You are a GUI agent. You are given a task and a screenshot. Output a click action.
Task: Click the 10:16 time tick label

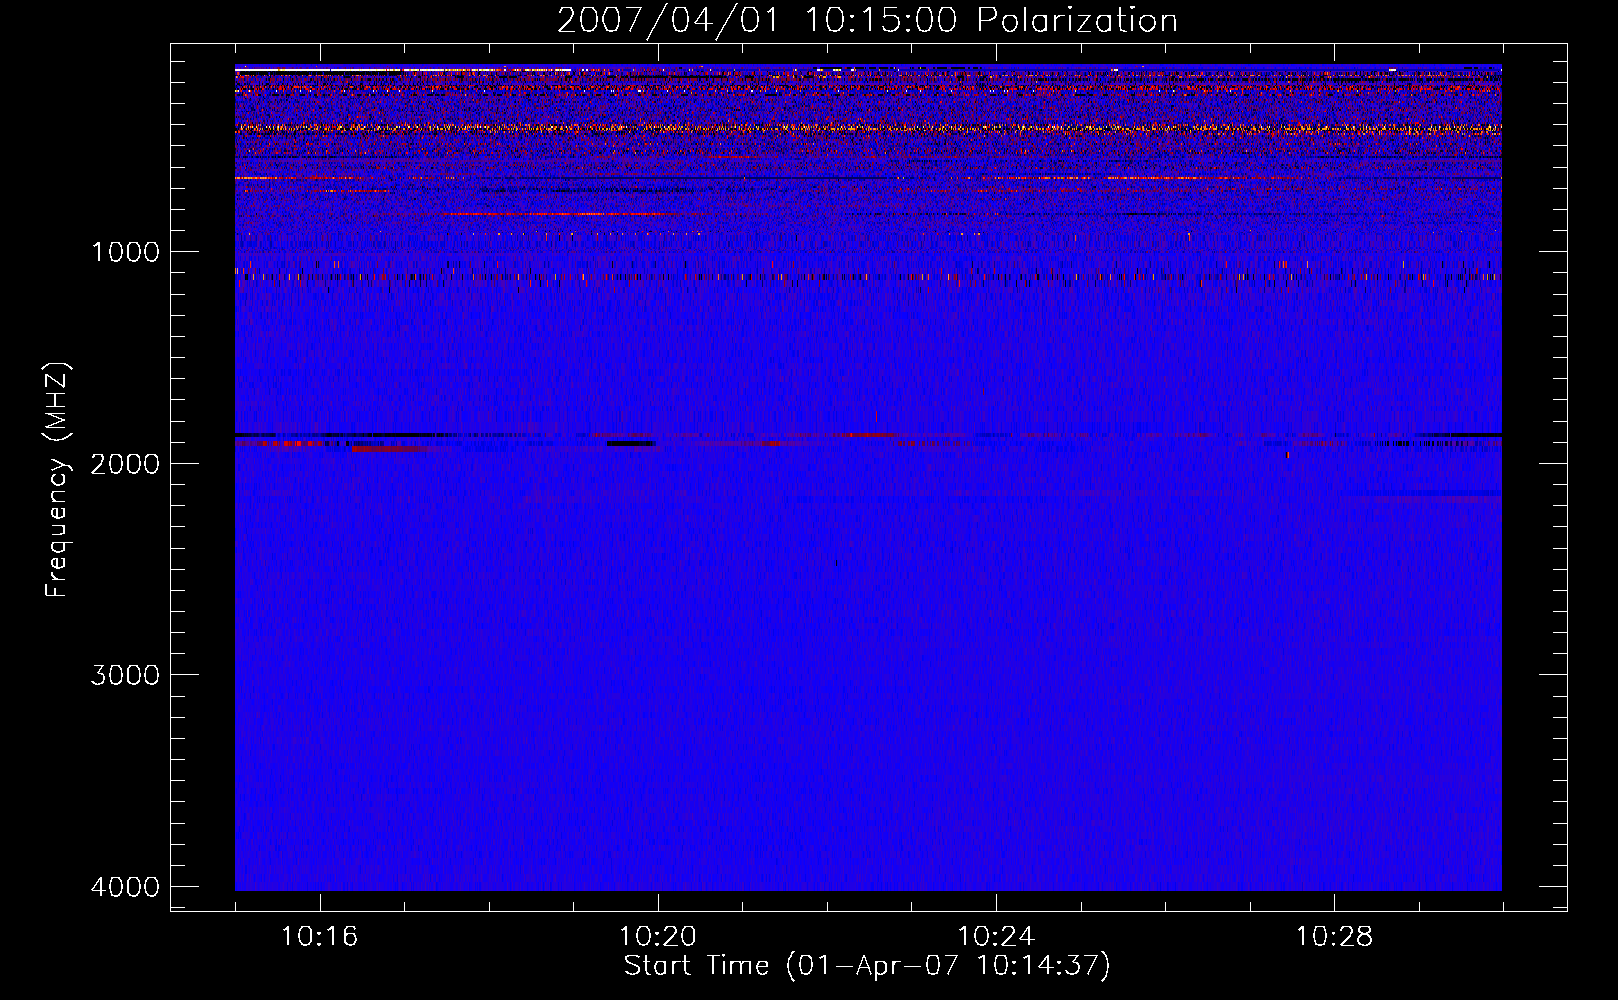click(320, 937)
